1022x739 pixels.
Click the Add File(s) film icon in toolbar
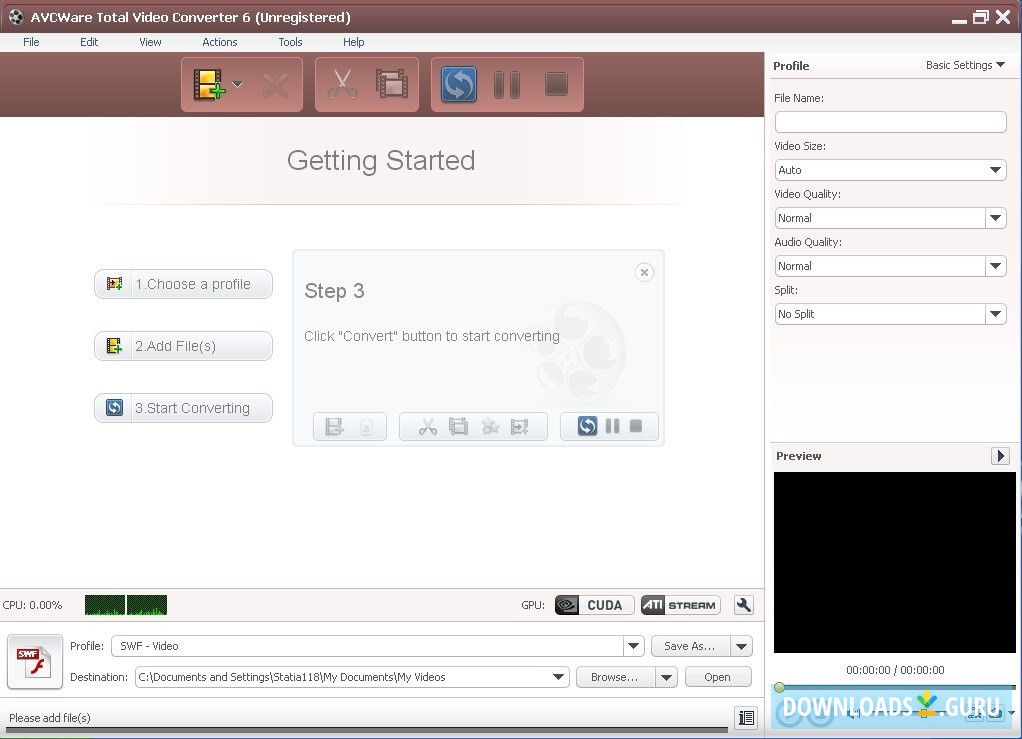tap(209, 85)
